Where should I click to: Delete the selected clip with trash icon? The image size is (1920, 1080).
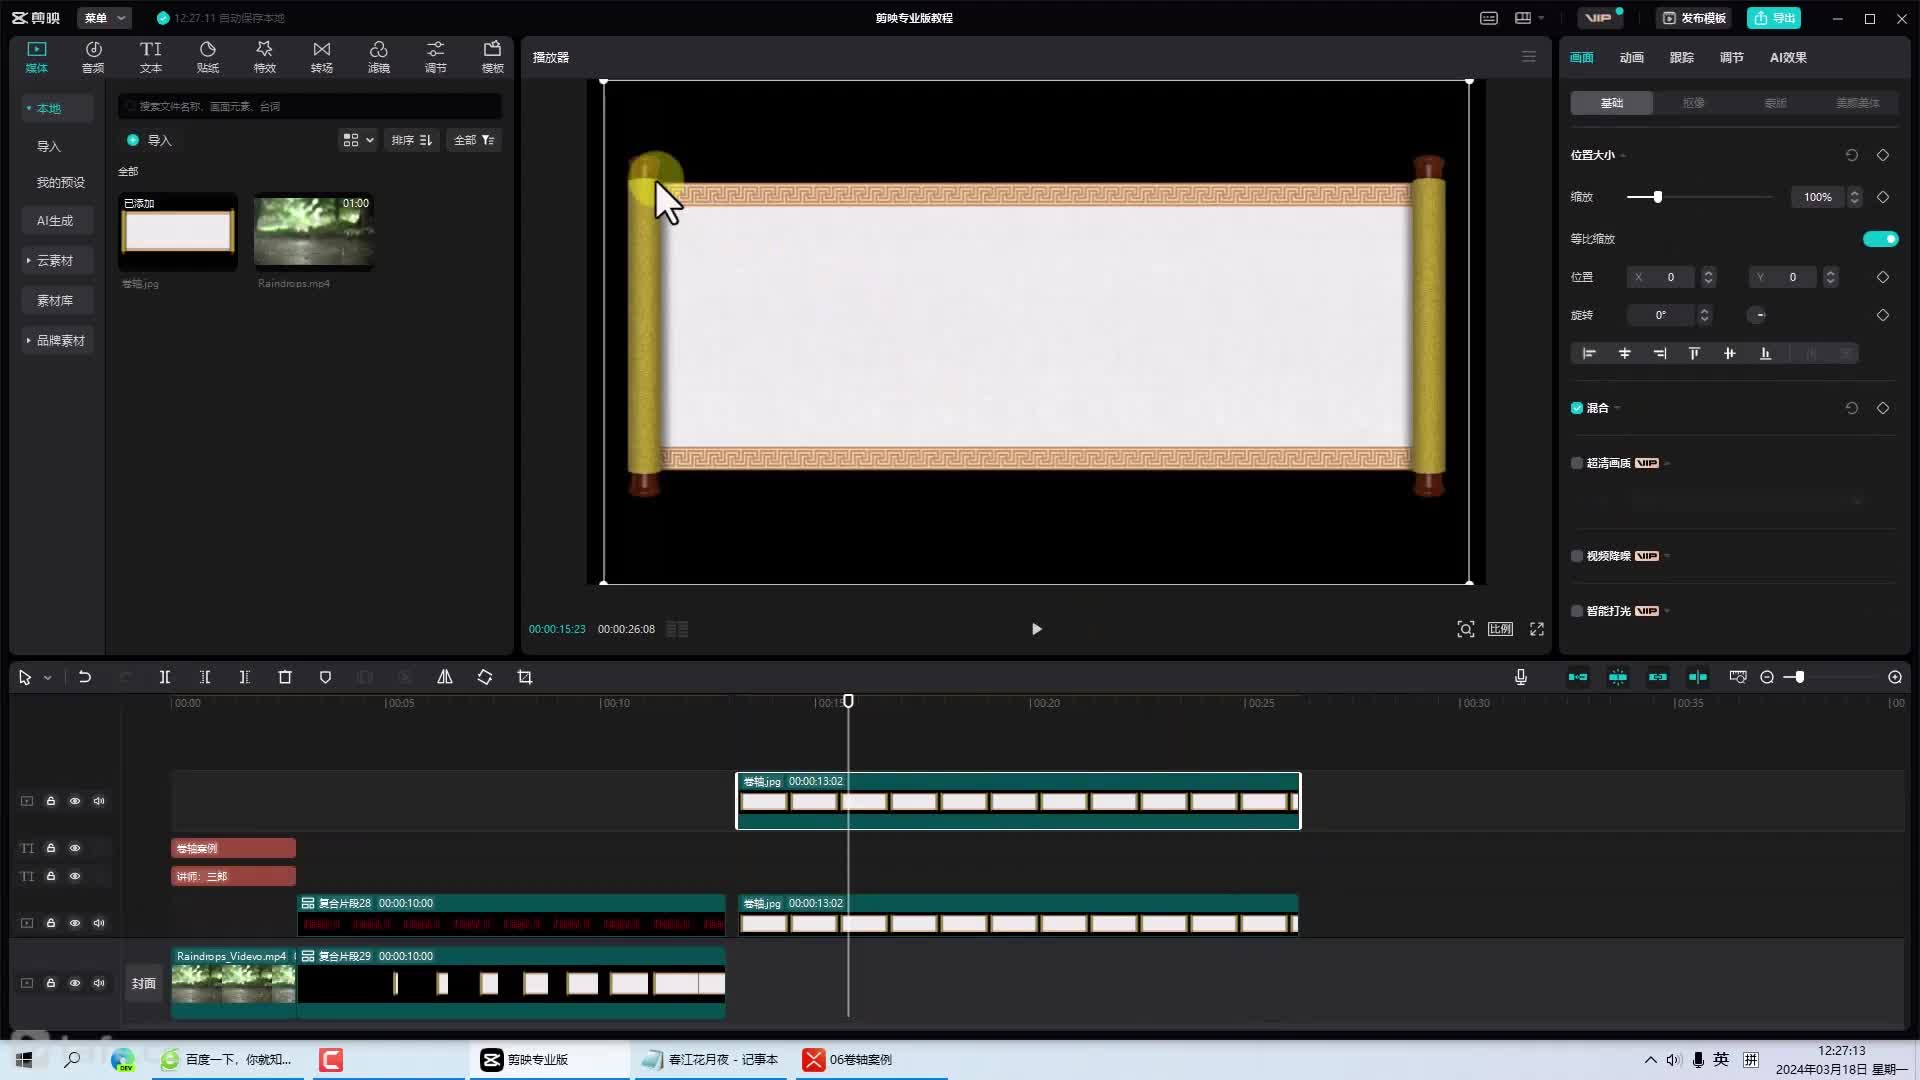285,677
